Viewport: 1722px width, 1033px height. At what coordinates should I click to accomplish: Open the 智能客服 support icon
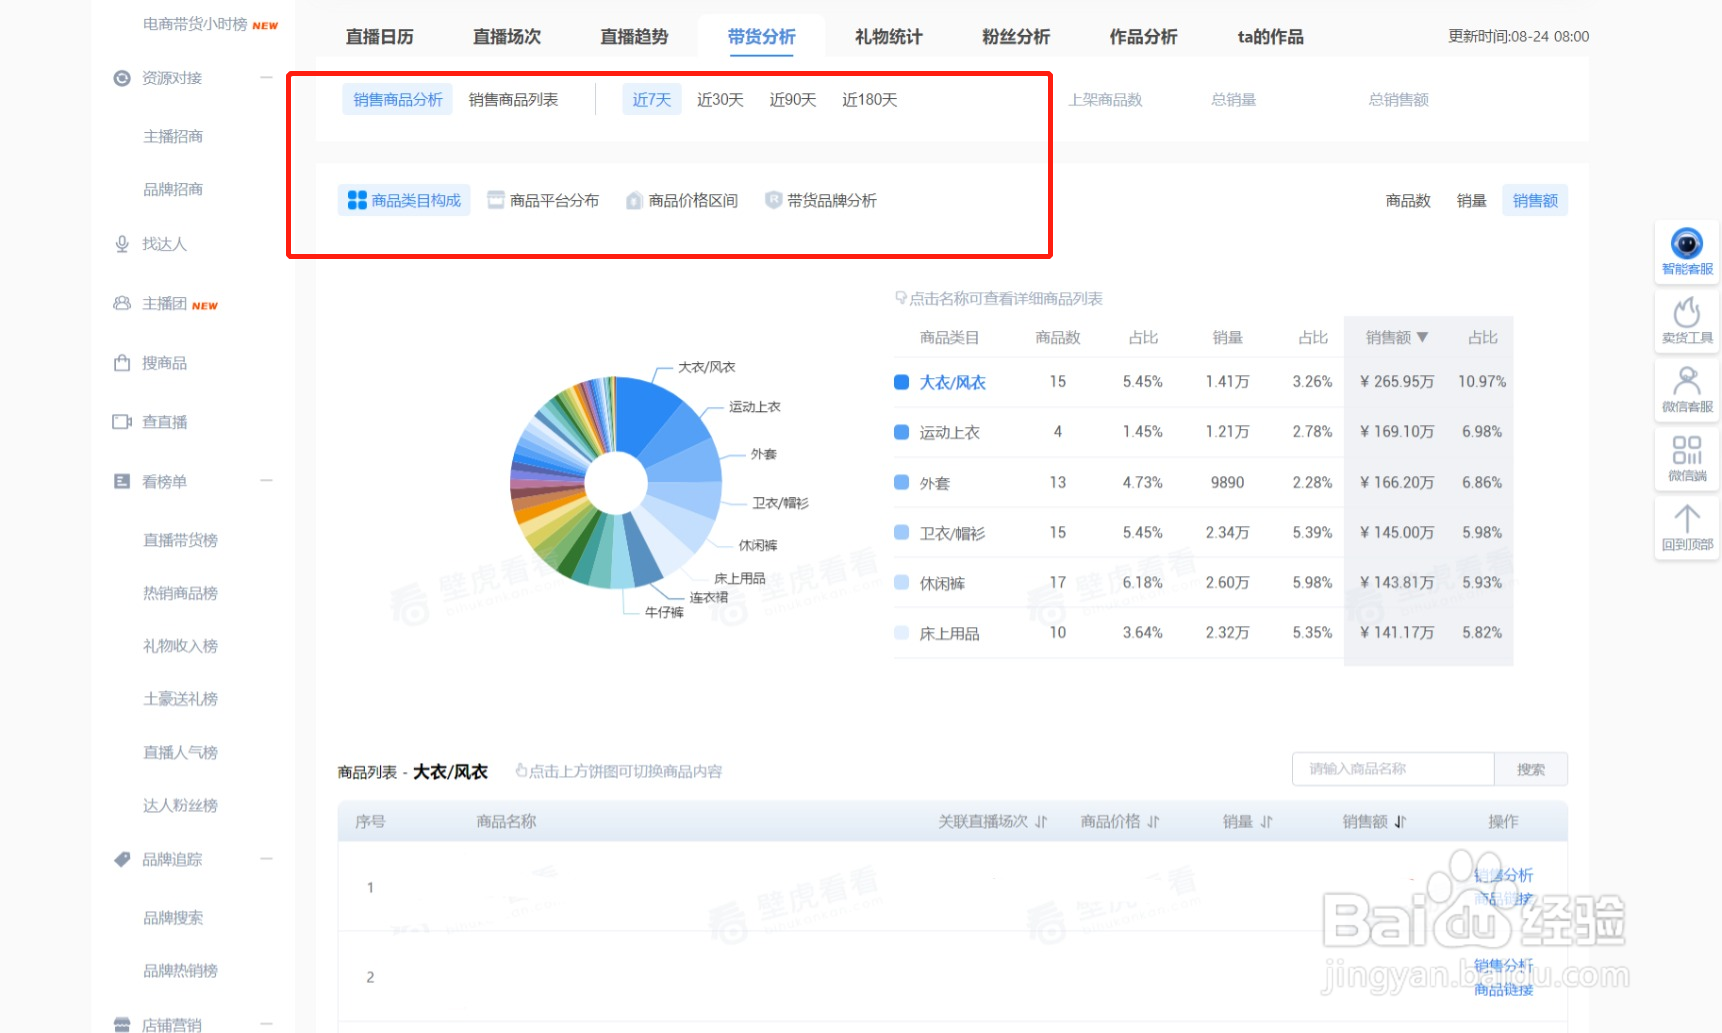click(1687, 245)
